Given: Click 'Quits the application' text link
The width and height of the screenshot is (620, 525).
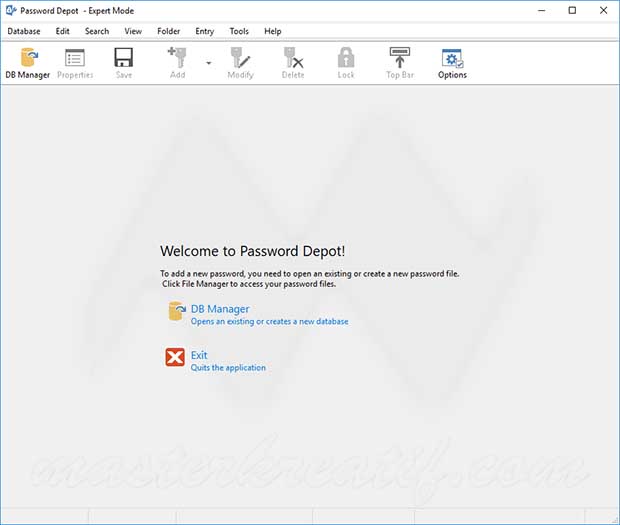Looking at the screenshot, I should (x=228, y=368).
